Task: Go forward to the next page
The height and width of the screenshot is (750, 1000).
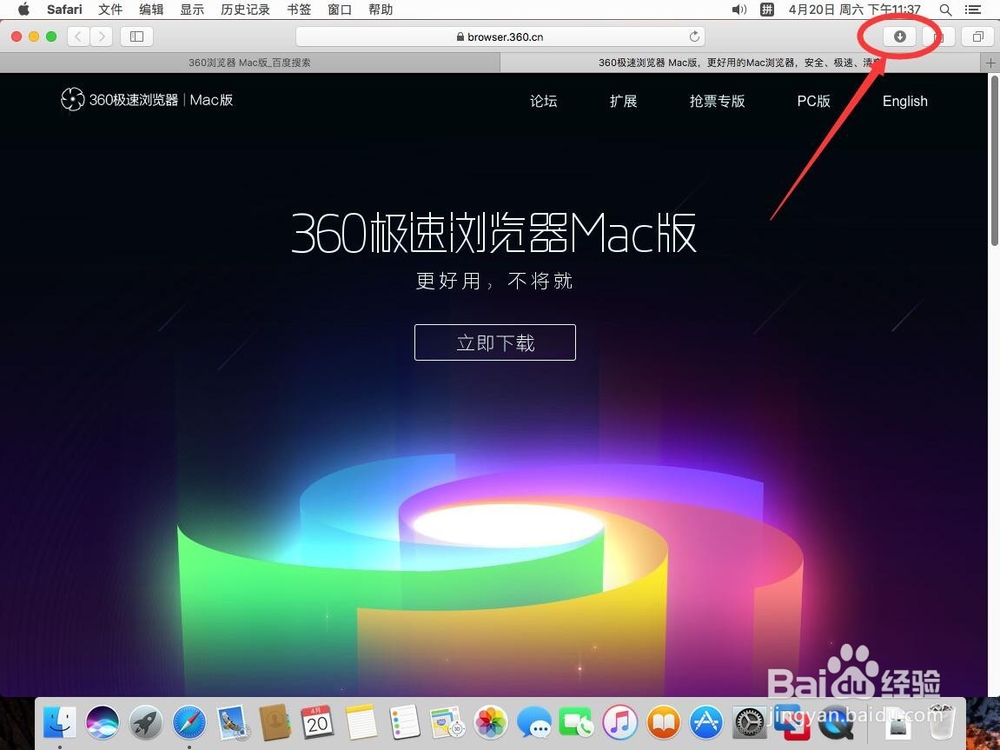Action: (x=101, y=36)
